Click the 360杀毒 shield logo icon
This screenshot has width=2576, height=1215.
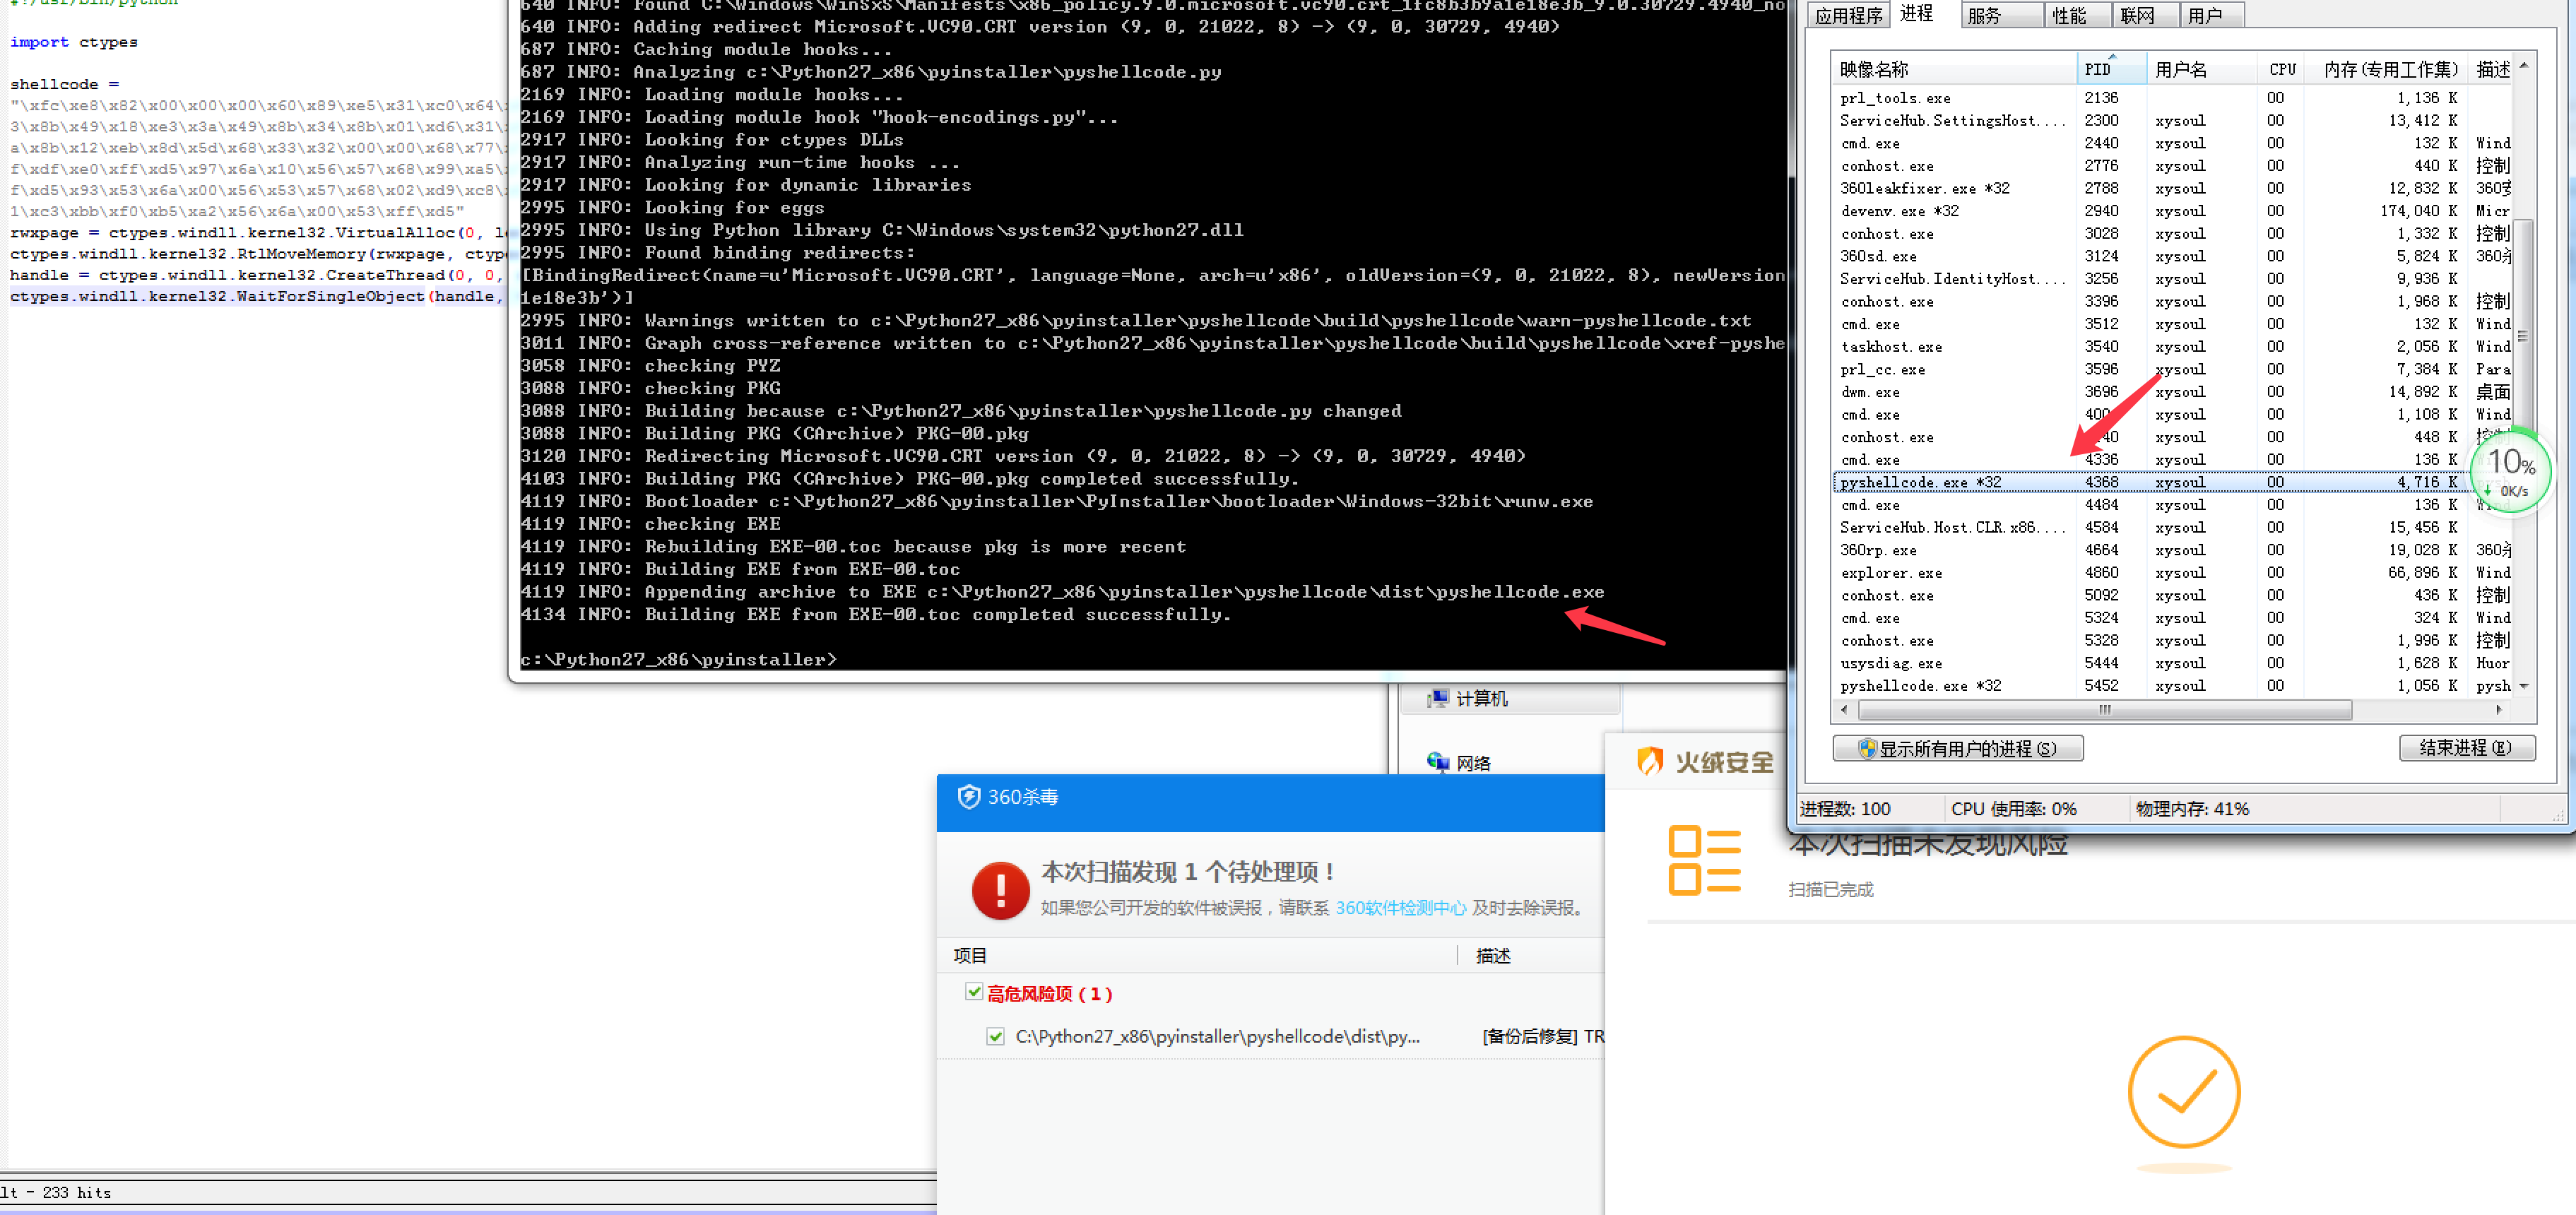tap(968, 797)
